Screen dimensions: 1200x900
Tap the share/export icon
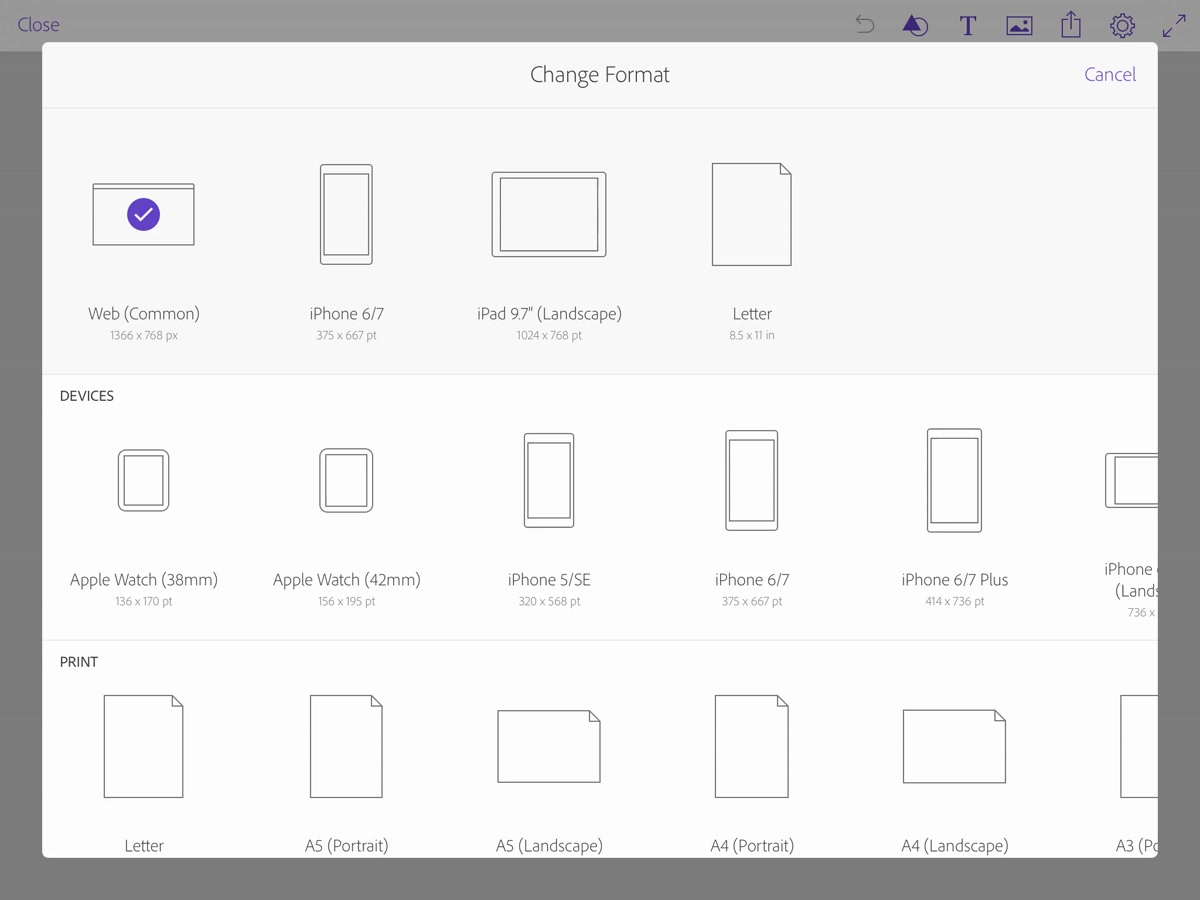[1071, 24]
